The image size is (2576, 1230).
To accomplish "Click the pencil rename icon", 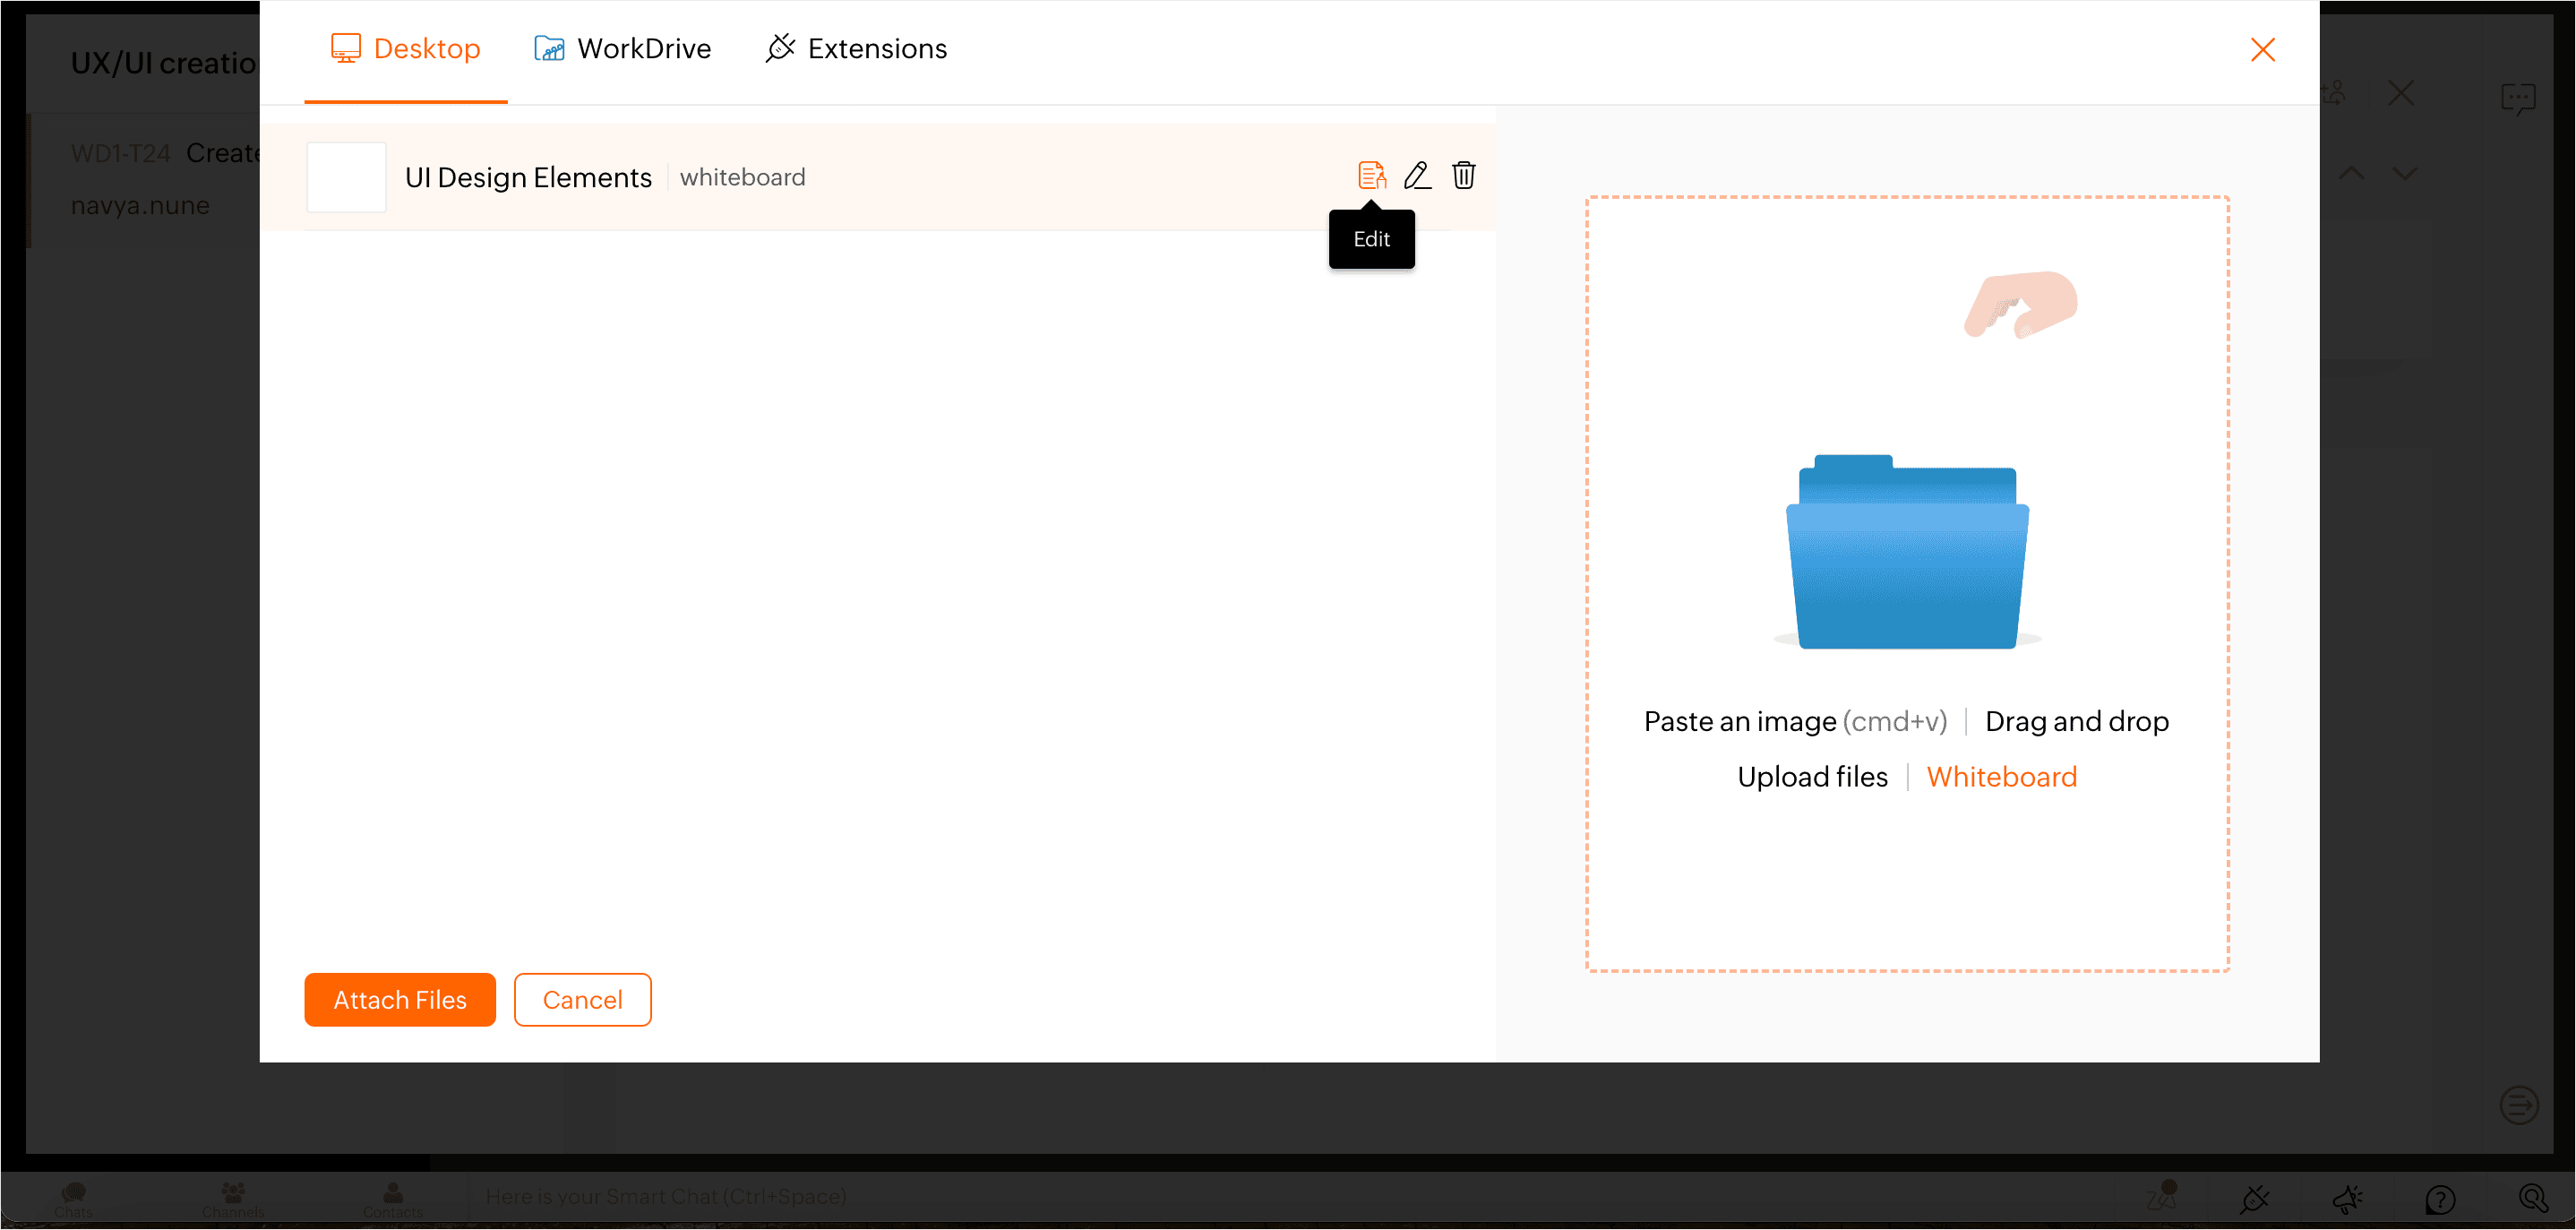I will point(1417,176).
